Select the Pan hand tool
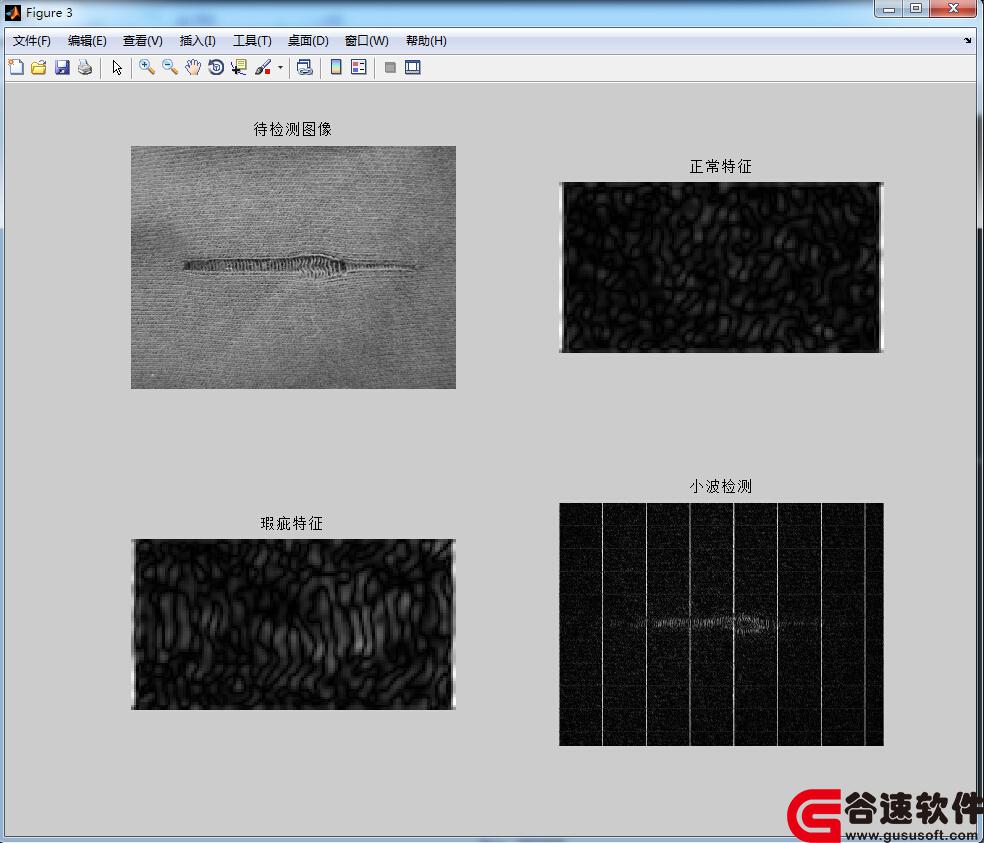 click(193, 67)
